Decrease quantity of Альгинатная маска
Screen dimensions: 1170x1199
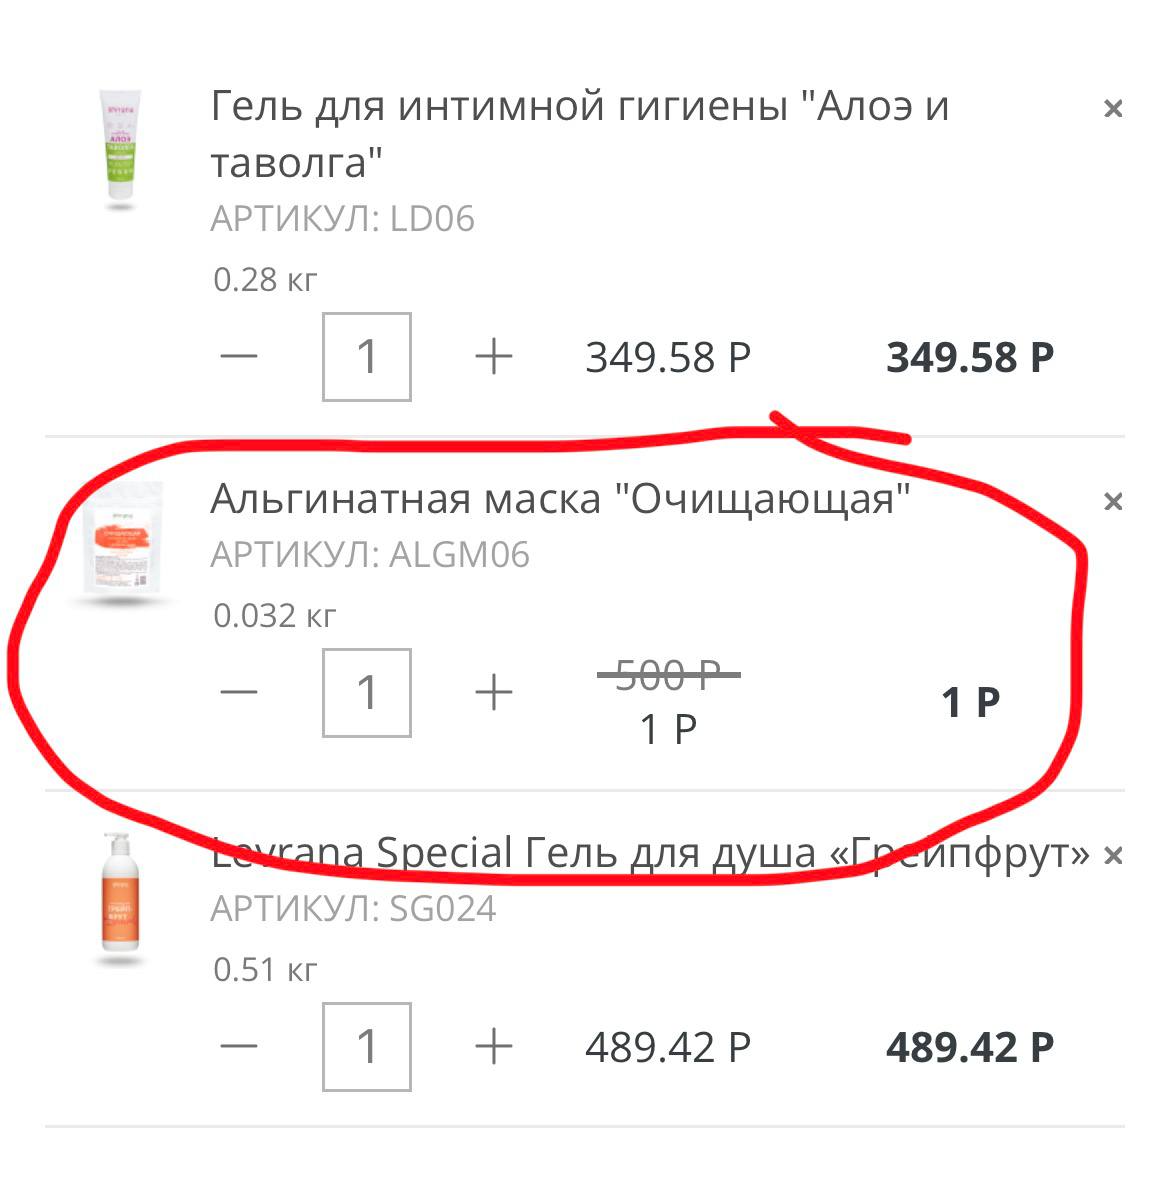click(239, 692)
